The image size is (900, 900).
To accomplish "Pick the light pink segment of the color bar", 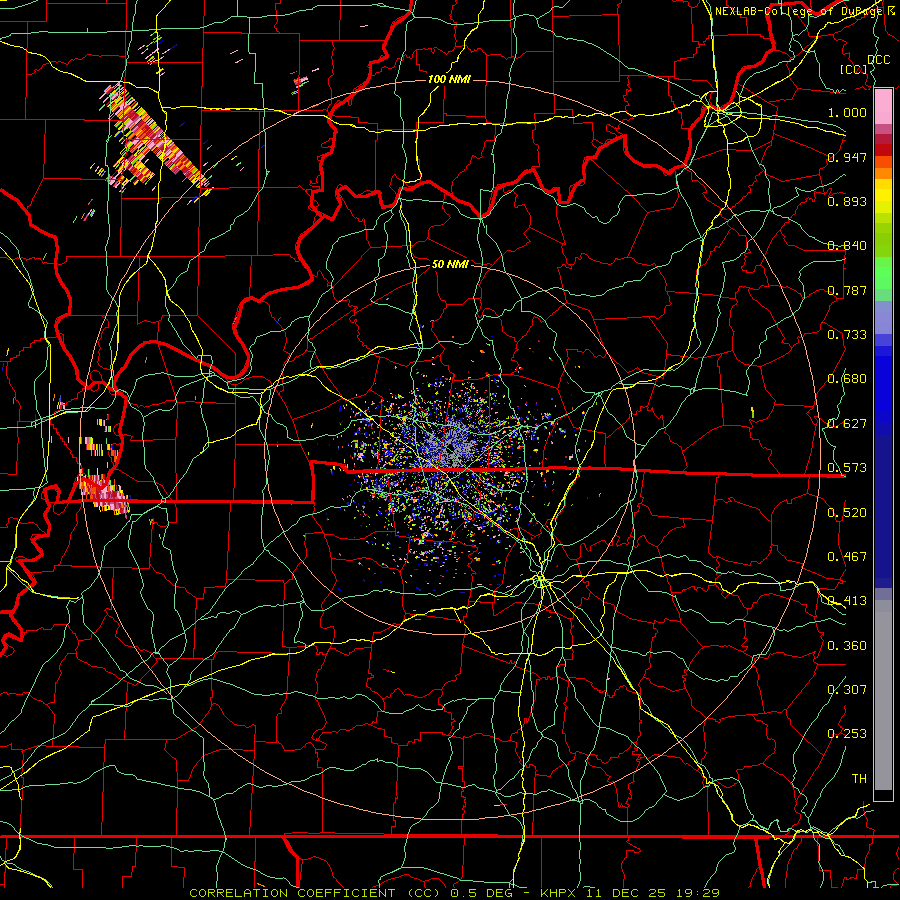I will 883,107.
